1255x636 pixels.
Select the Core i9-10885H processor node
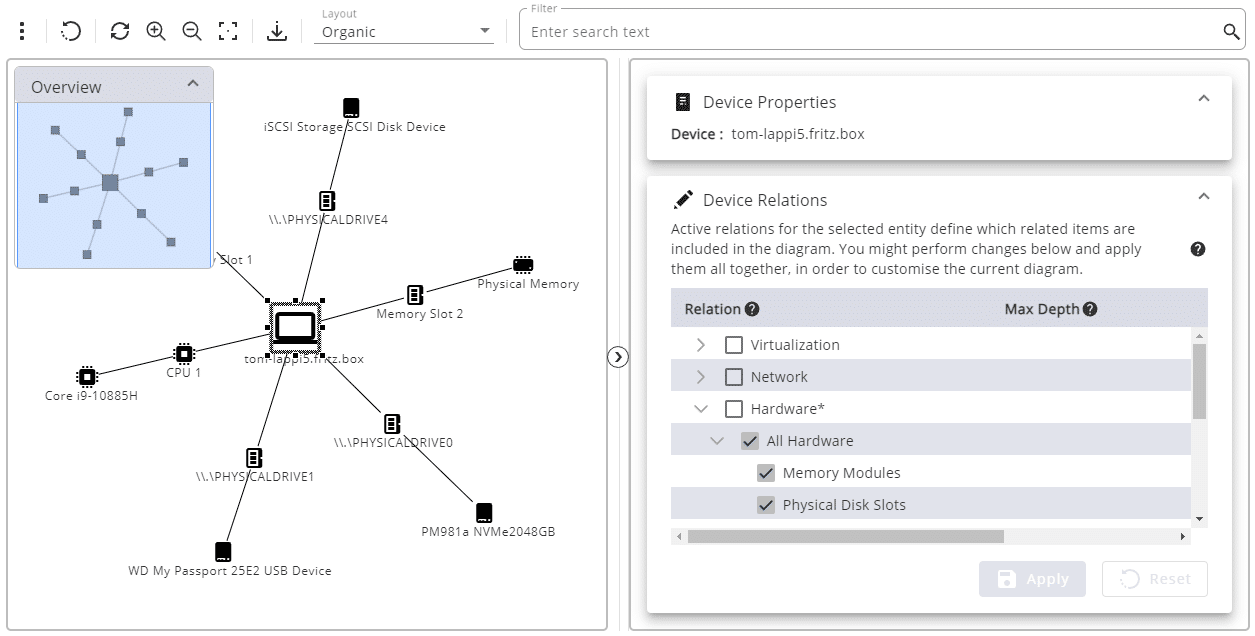[87, 376]
